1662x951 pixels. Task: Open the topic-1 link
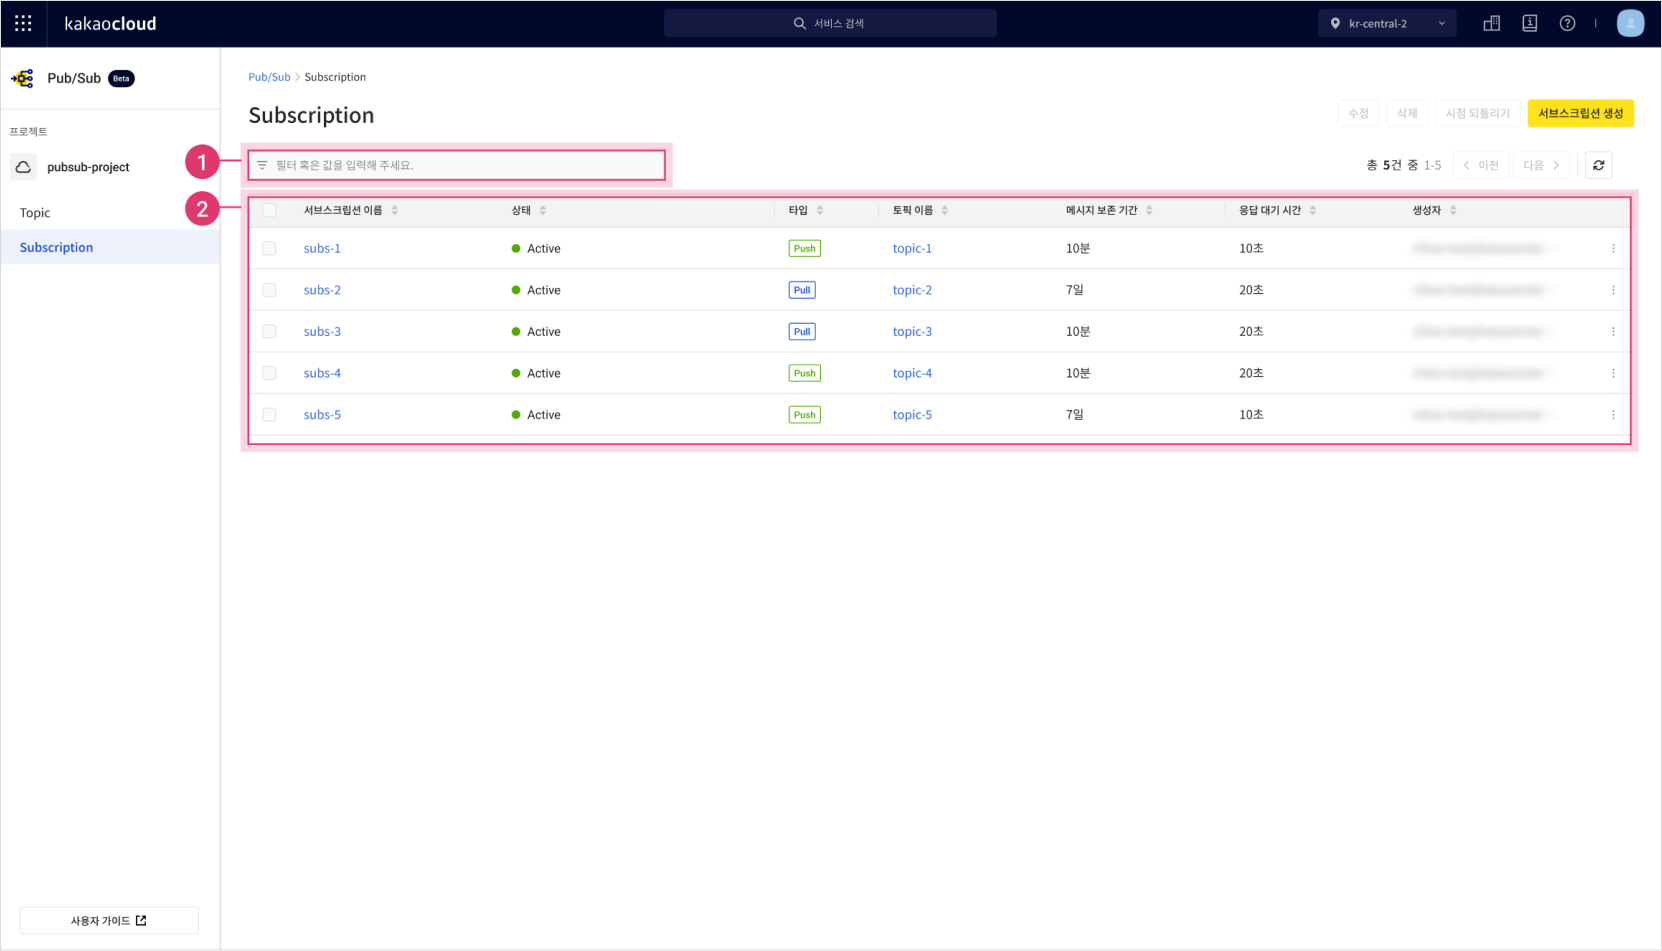tap(912, 248)
